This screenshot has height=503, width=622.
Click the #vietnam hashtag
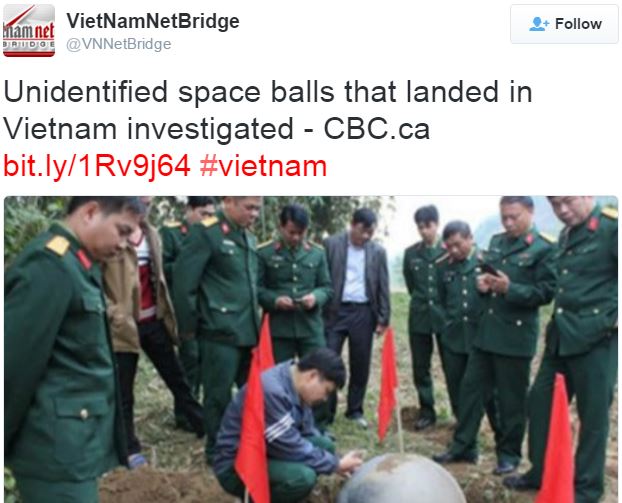[263, 166]
